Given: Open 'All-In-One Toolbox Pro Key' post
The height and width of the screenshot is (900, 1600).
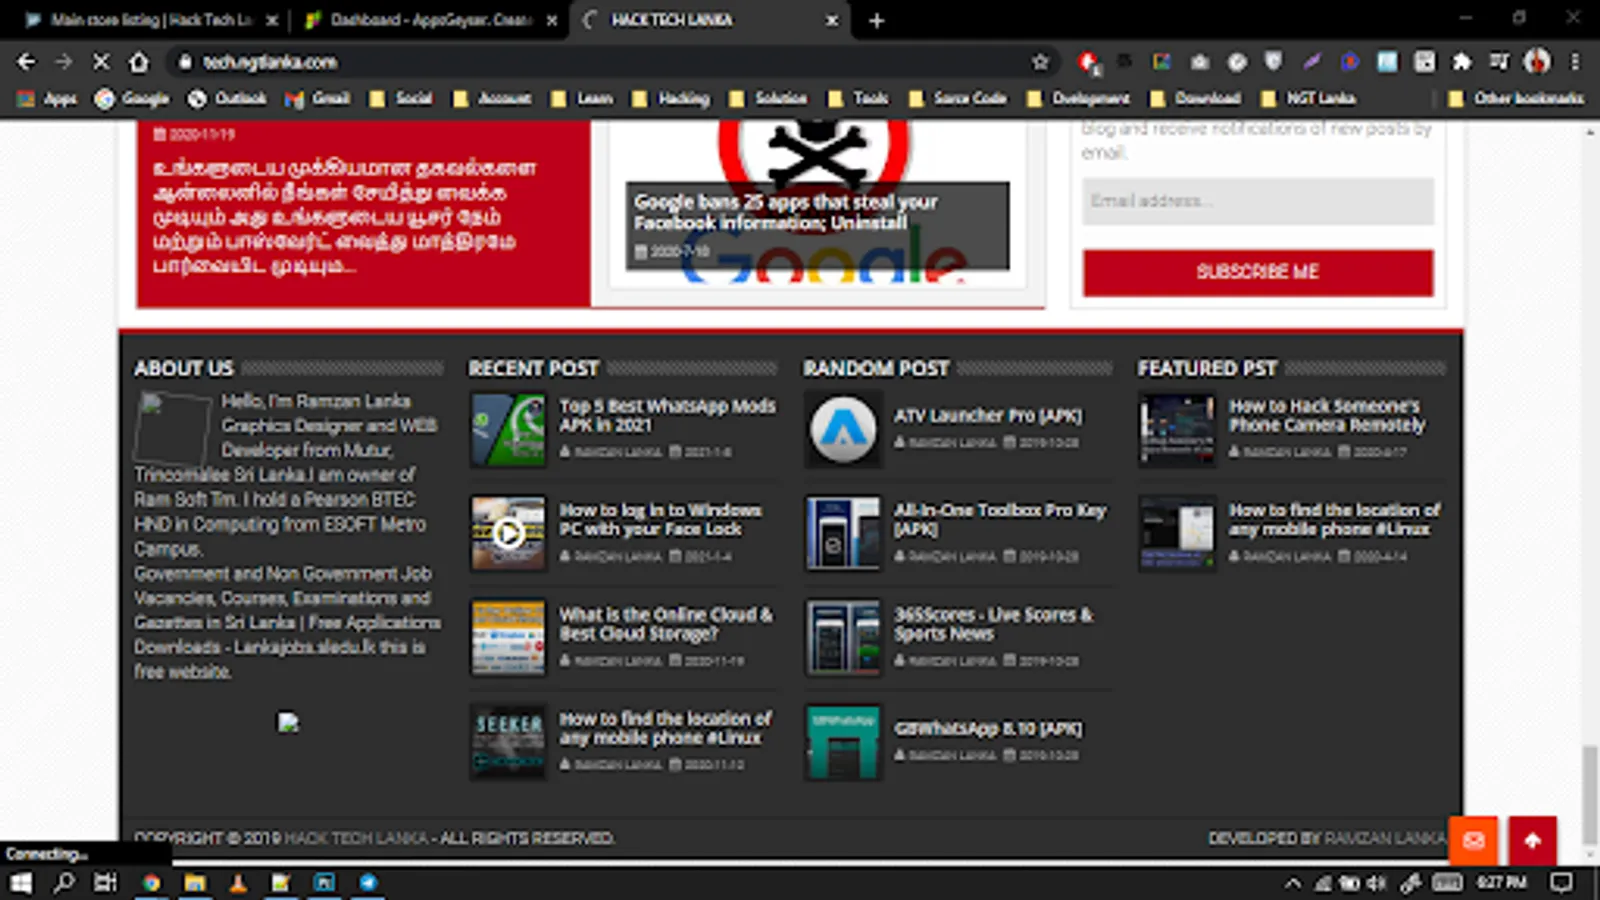Looking at the screenshot, I should point(1000,519).
